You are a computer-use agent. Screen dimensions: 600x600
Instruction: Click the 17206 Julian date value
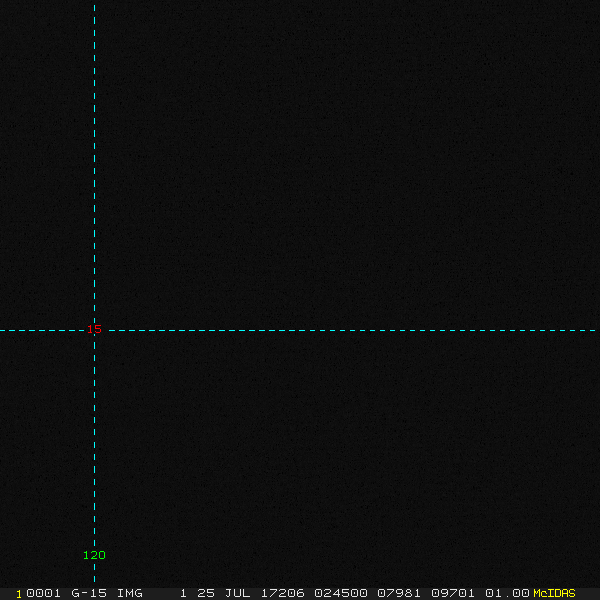click(282, 593)
